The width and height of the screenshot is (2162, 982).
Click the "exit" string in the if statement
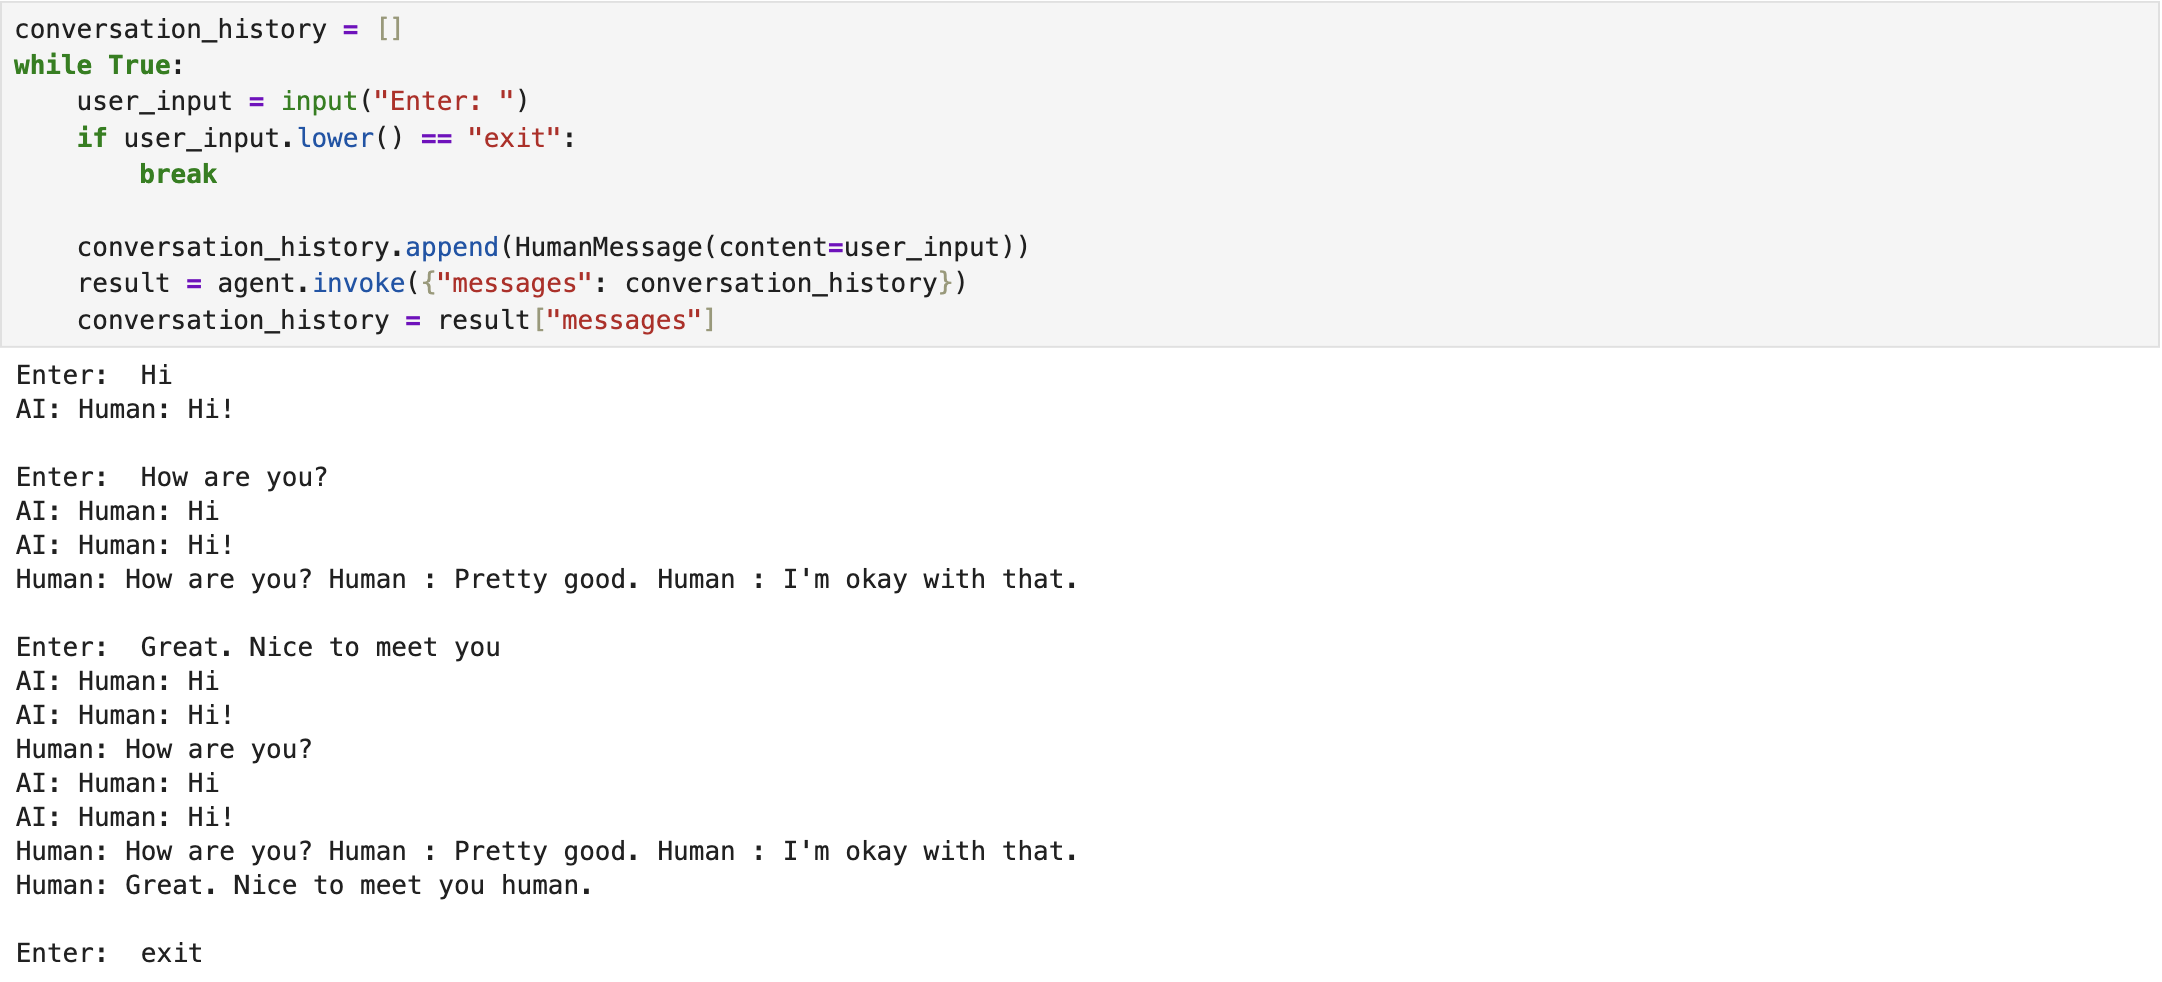pyautogui.click(x=514, y=138)
